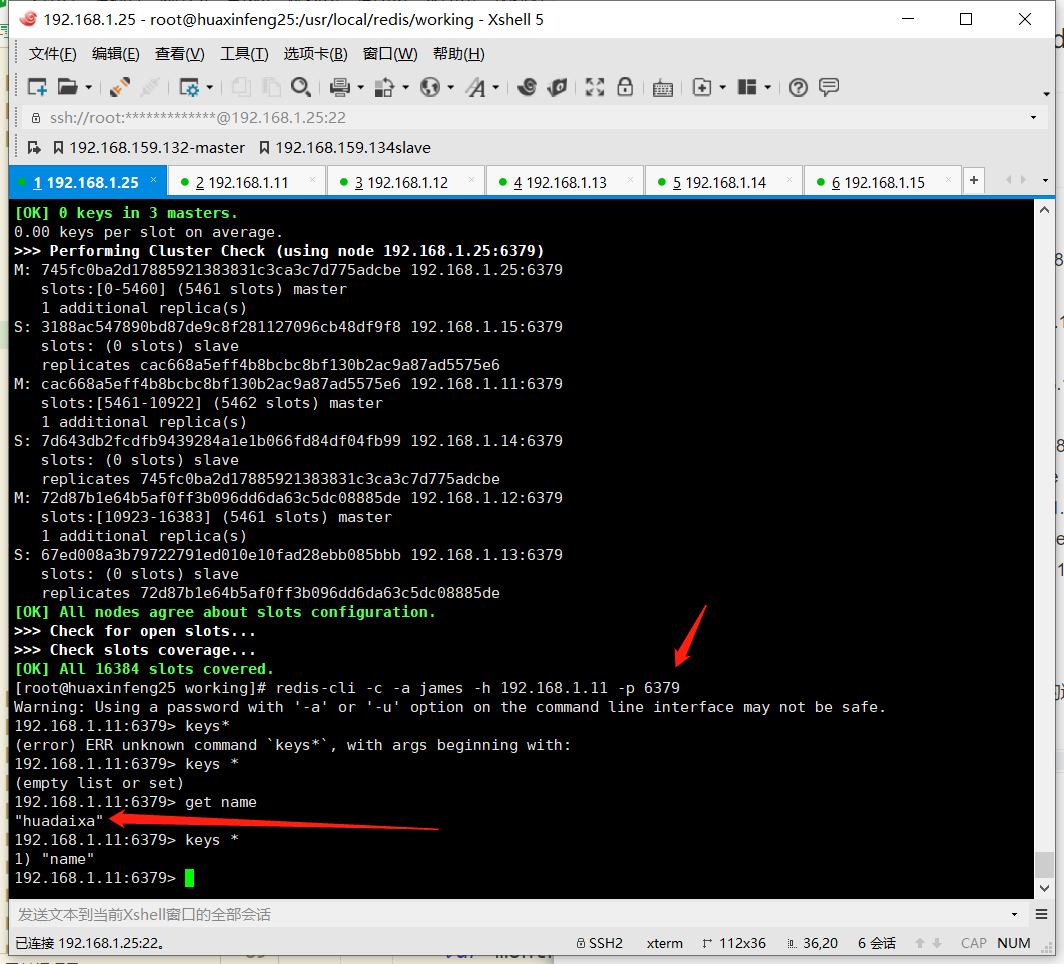Expand the globe encoding dropdown arrow
The height and width of the screenshot is (964, 1064).
pyautogui.click(x=451, y=88)
